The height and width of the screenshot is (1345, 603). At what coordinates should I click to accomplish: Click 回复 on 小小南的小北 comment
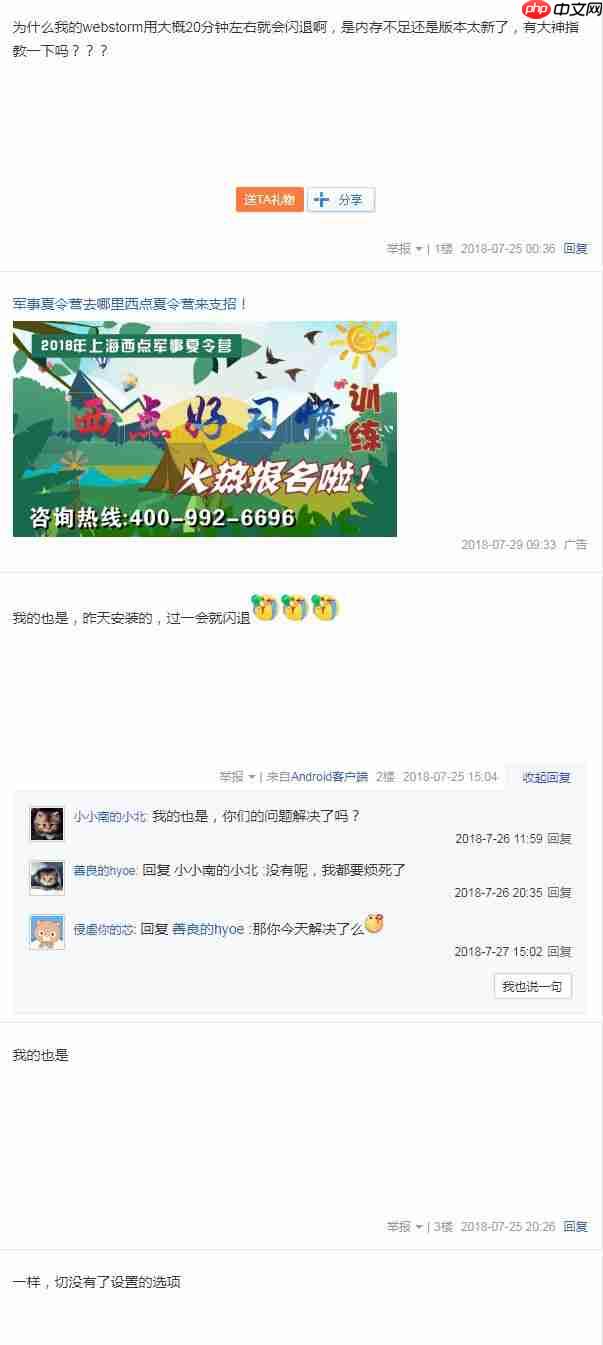[559, 839]
